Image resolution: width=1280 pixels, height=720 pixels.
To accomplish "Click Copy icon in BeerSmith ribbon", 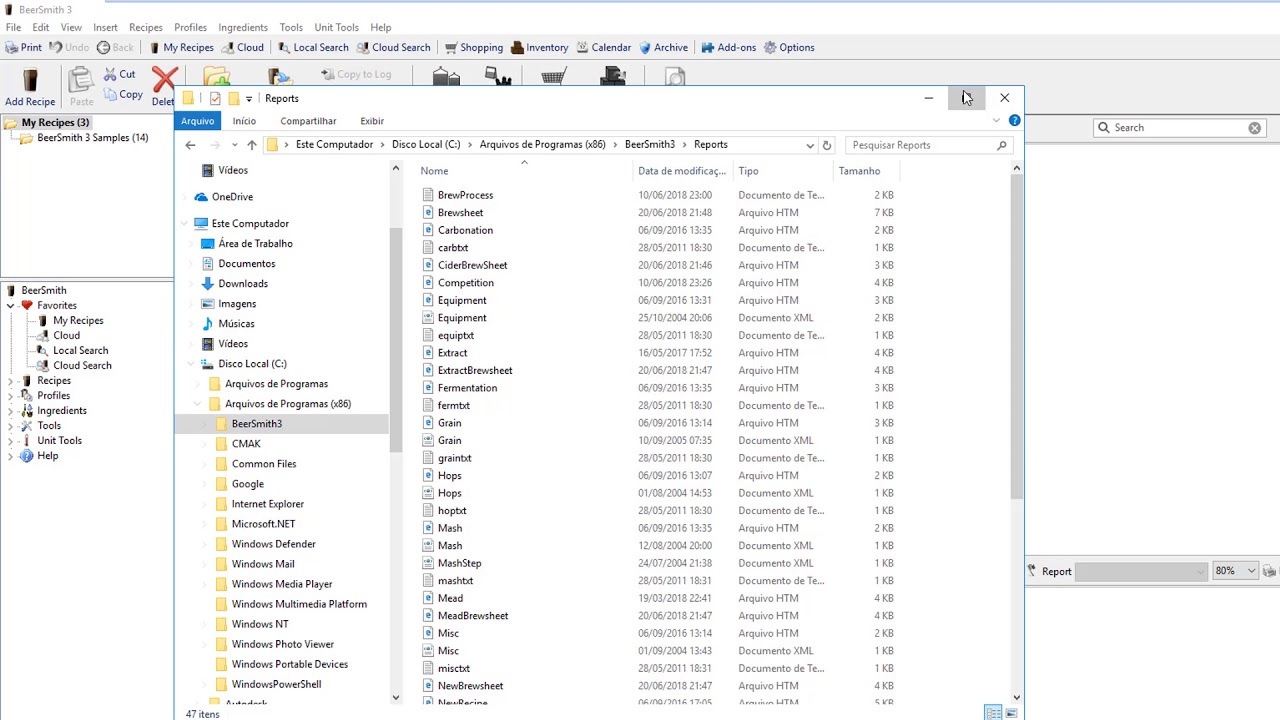I will (x=111, y=95).
